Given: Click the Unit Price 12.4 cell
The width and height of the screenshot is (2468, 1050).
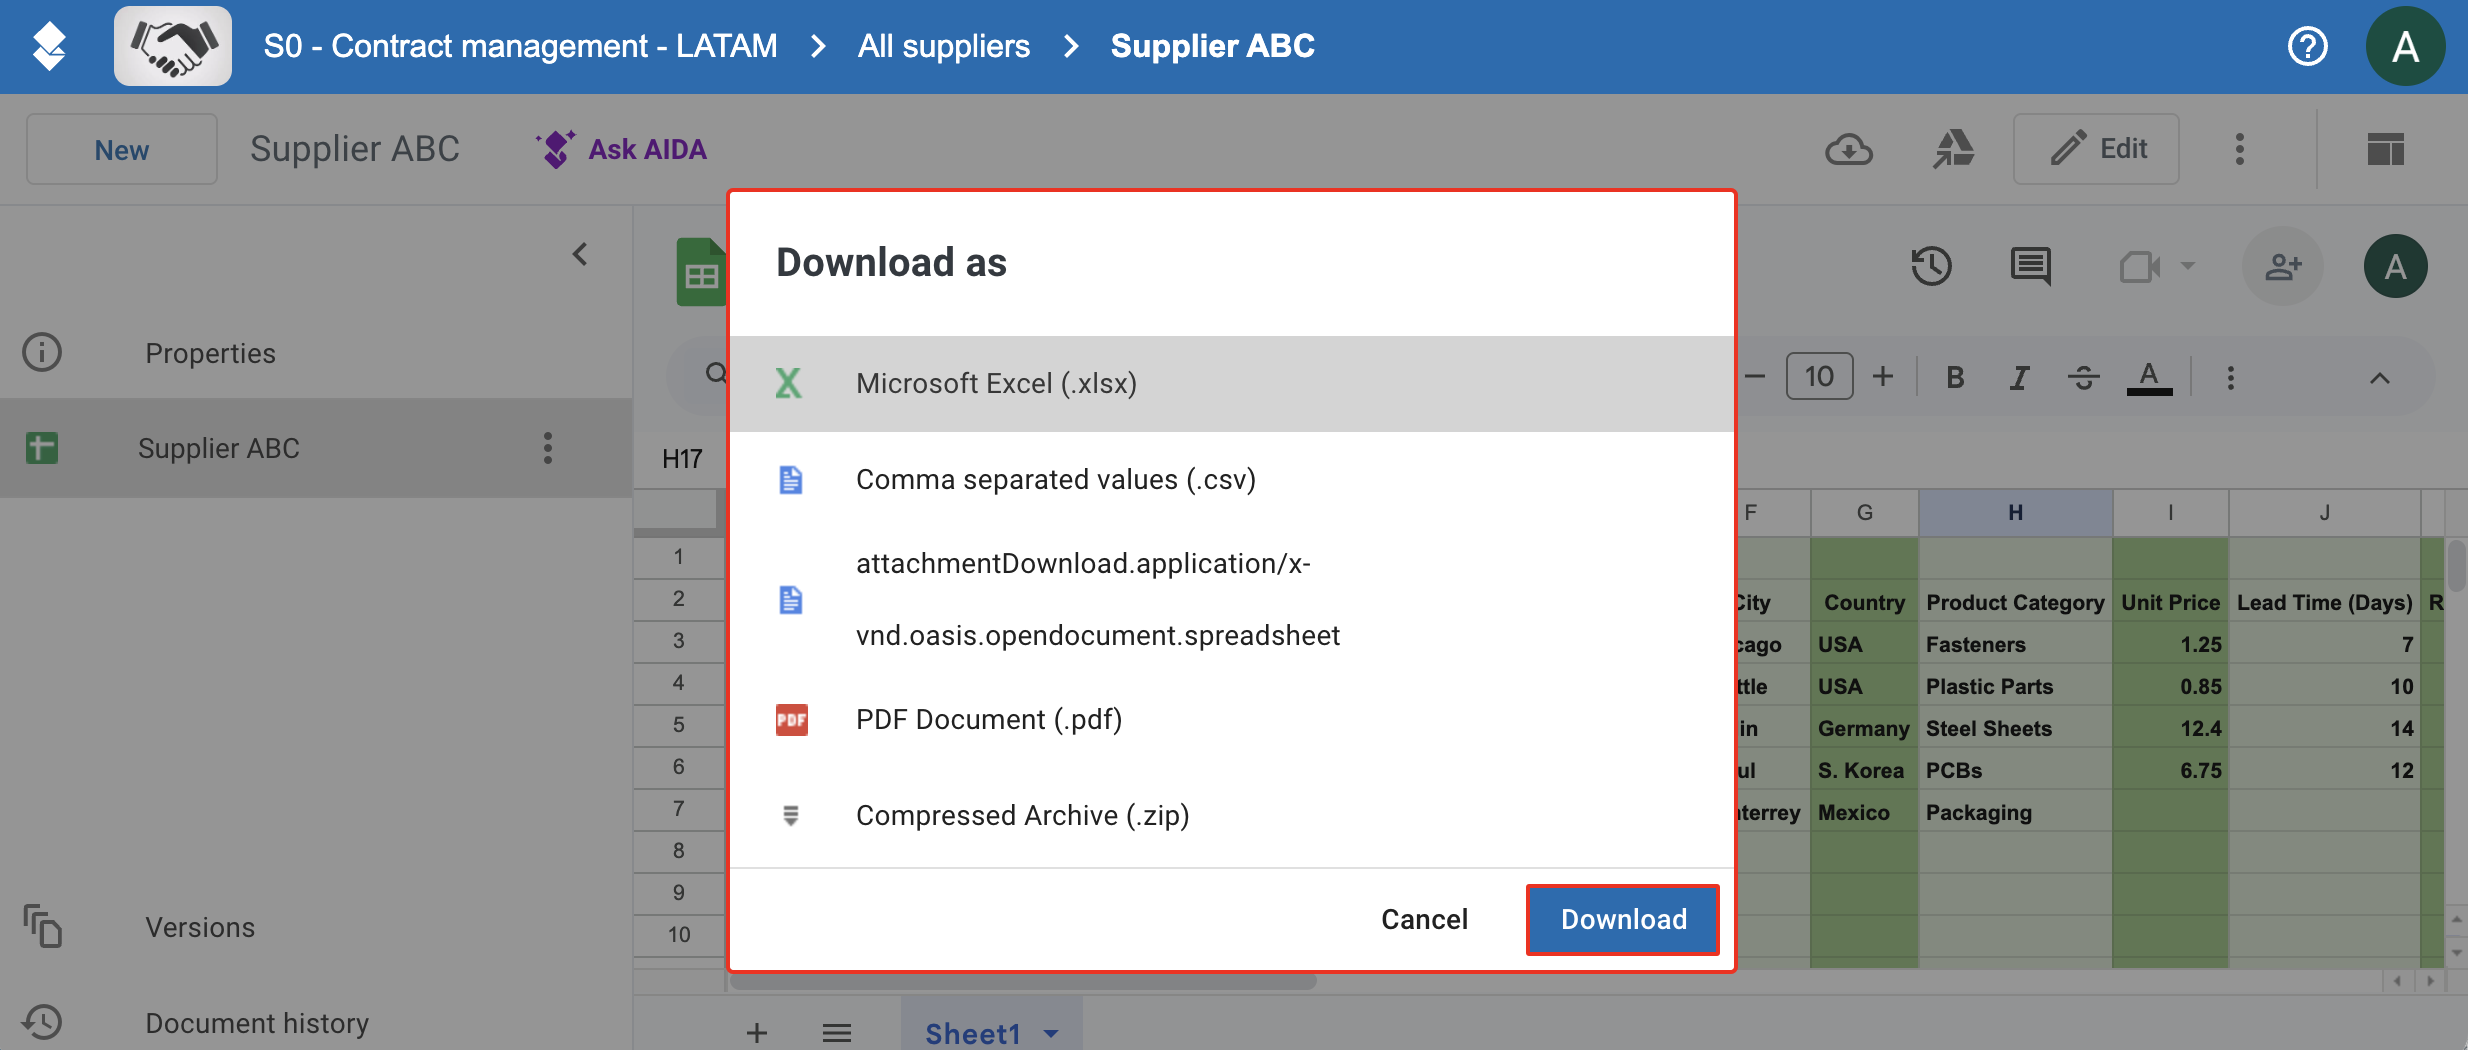Looking at the screenshot, I should click(x=2170, y=728).
